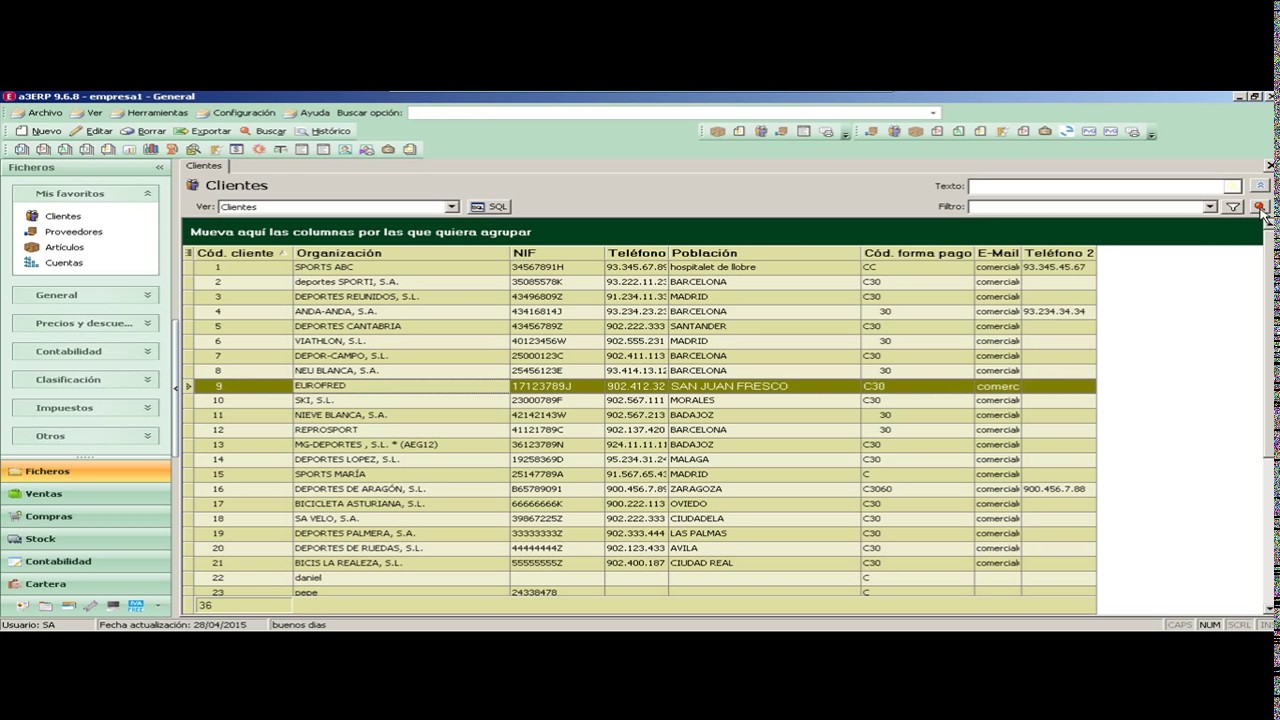Switch to the Ficheros module

pos(86,471)
